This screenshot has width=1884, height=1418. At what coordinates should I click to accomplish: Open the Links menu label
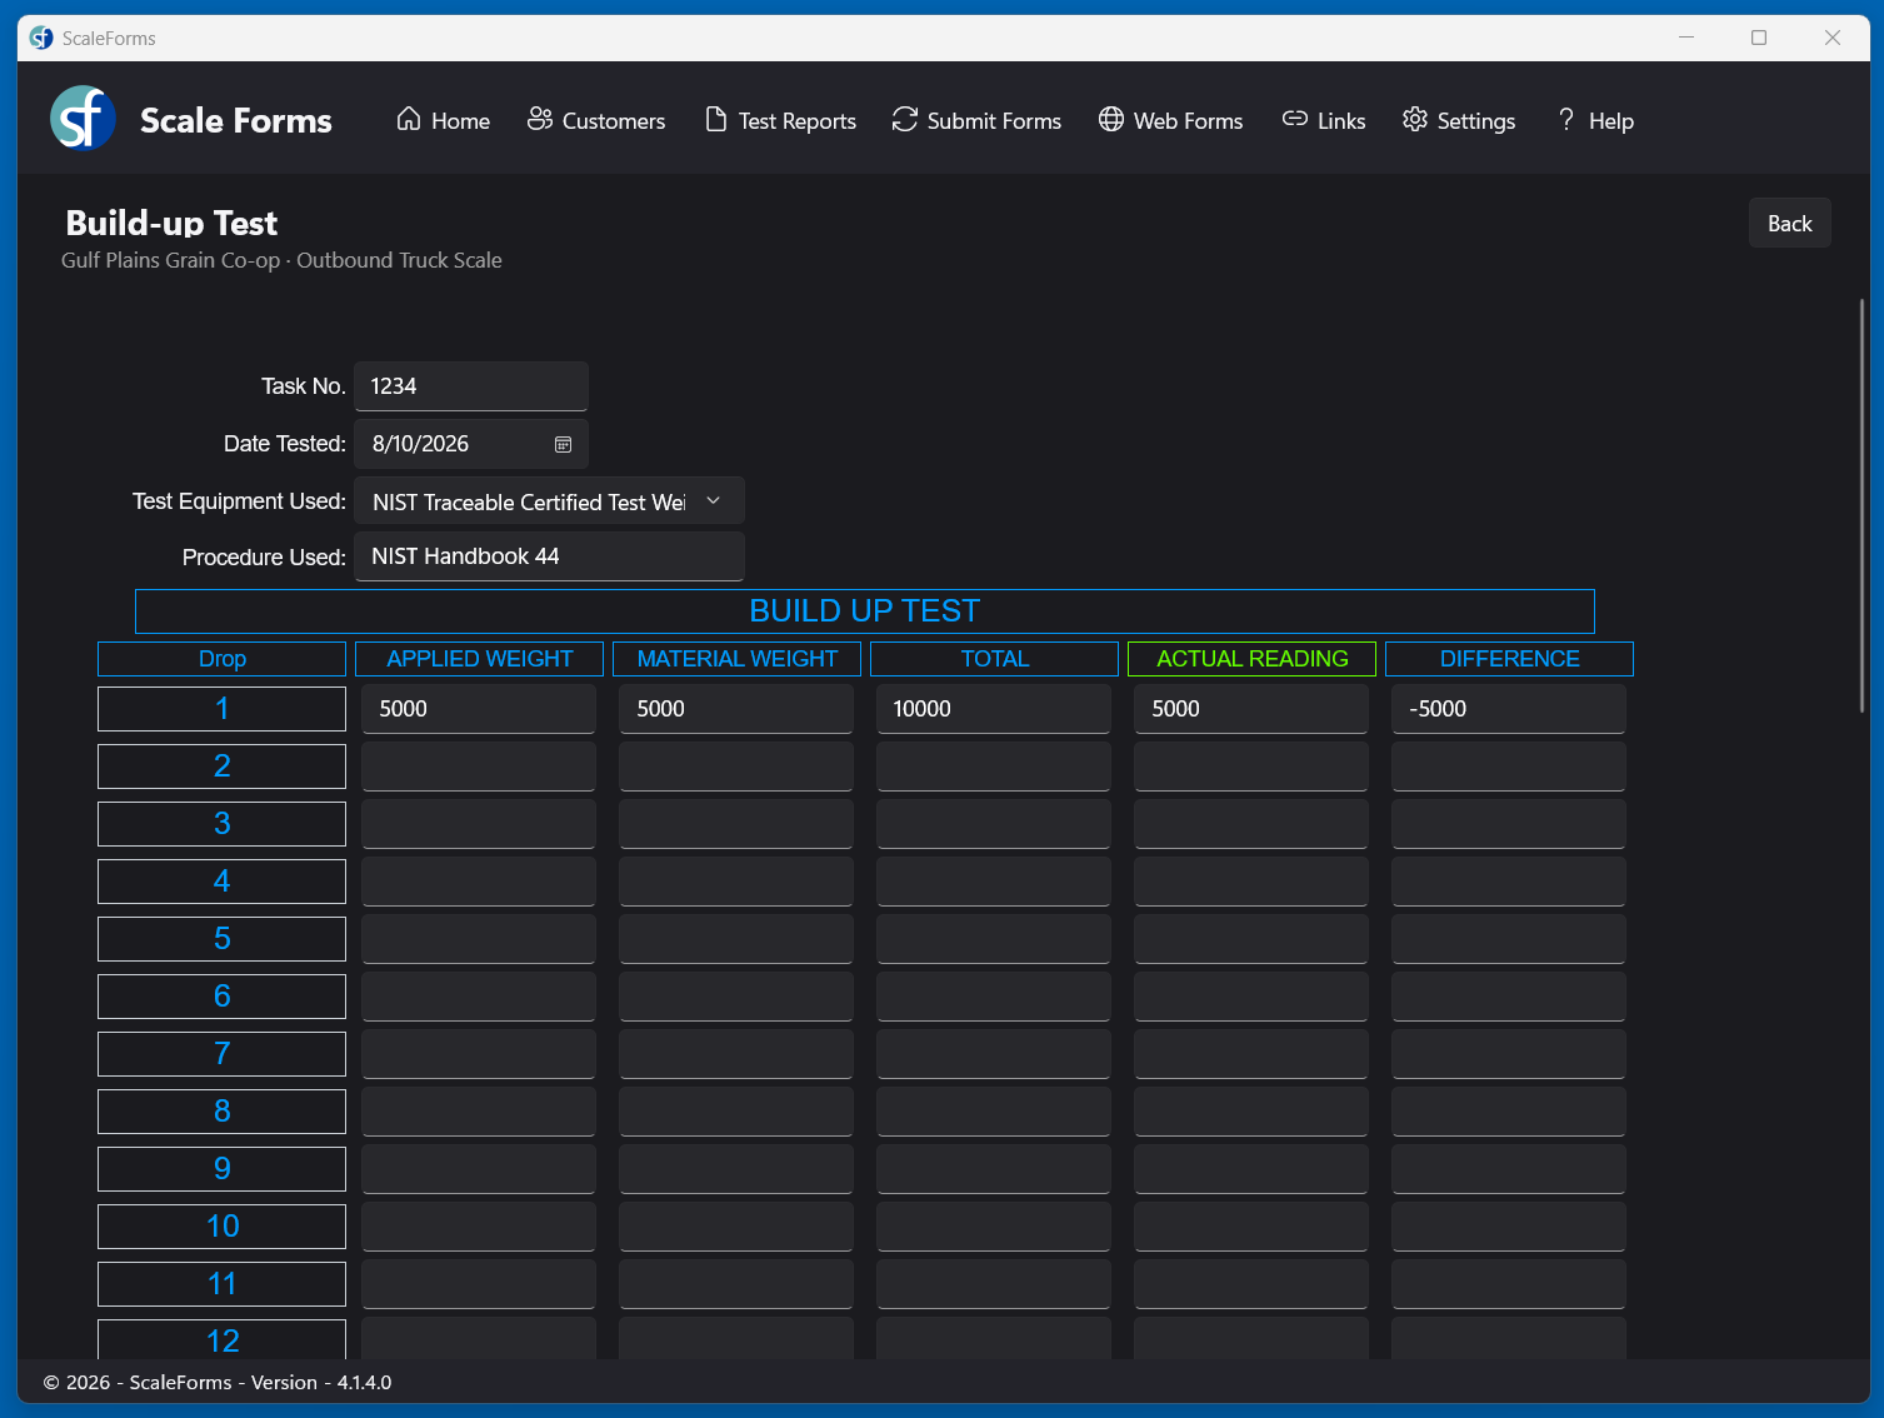(1341, 121)
